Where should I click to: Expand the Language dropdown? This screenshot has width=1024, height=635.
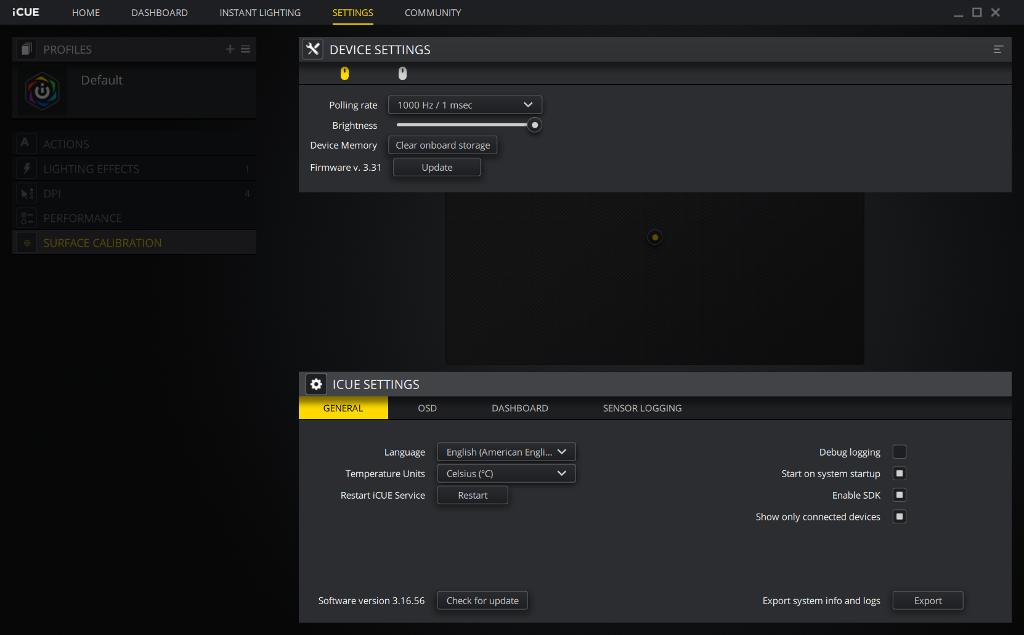(506, 452)
